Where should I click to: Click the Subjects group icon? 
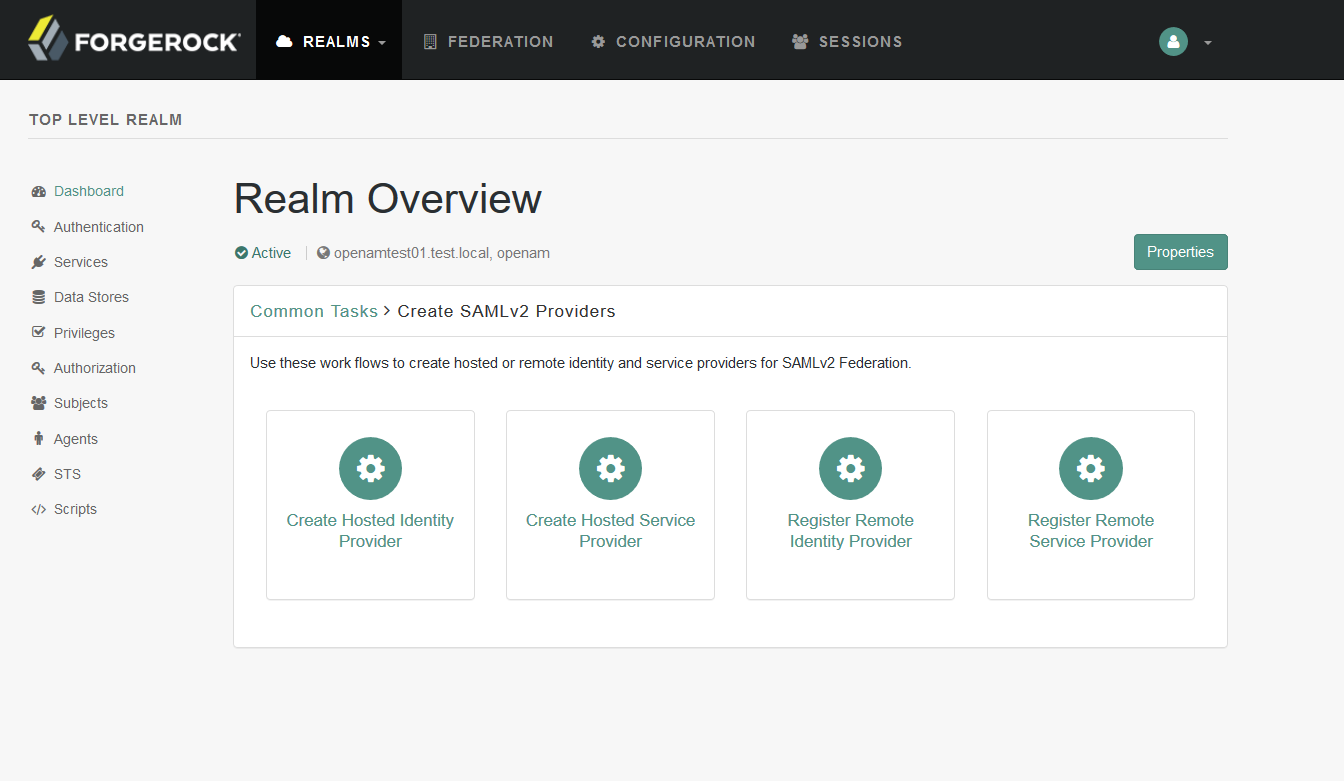point(39,403)
